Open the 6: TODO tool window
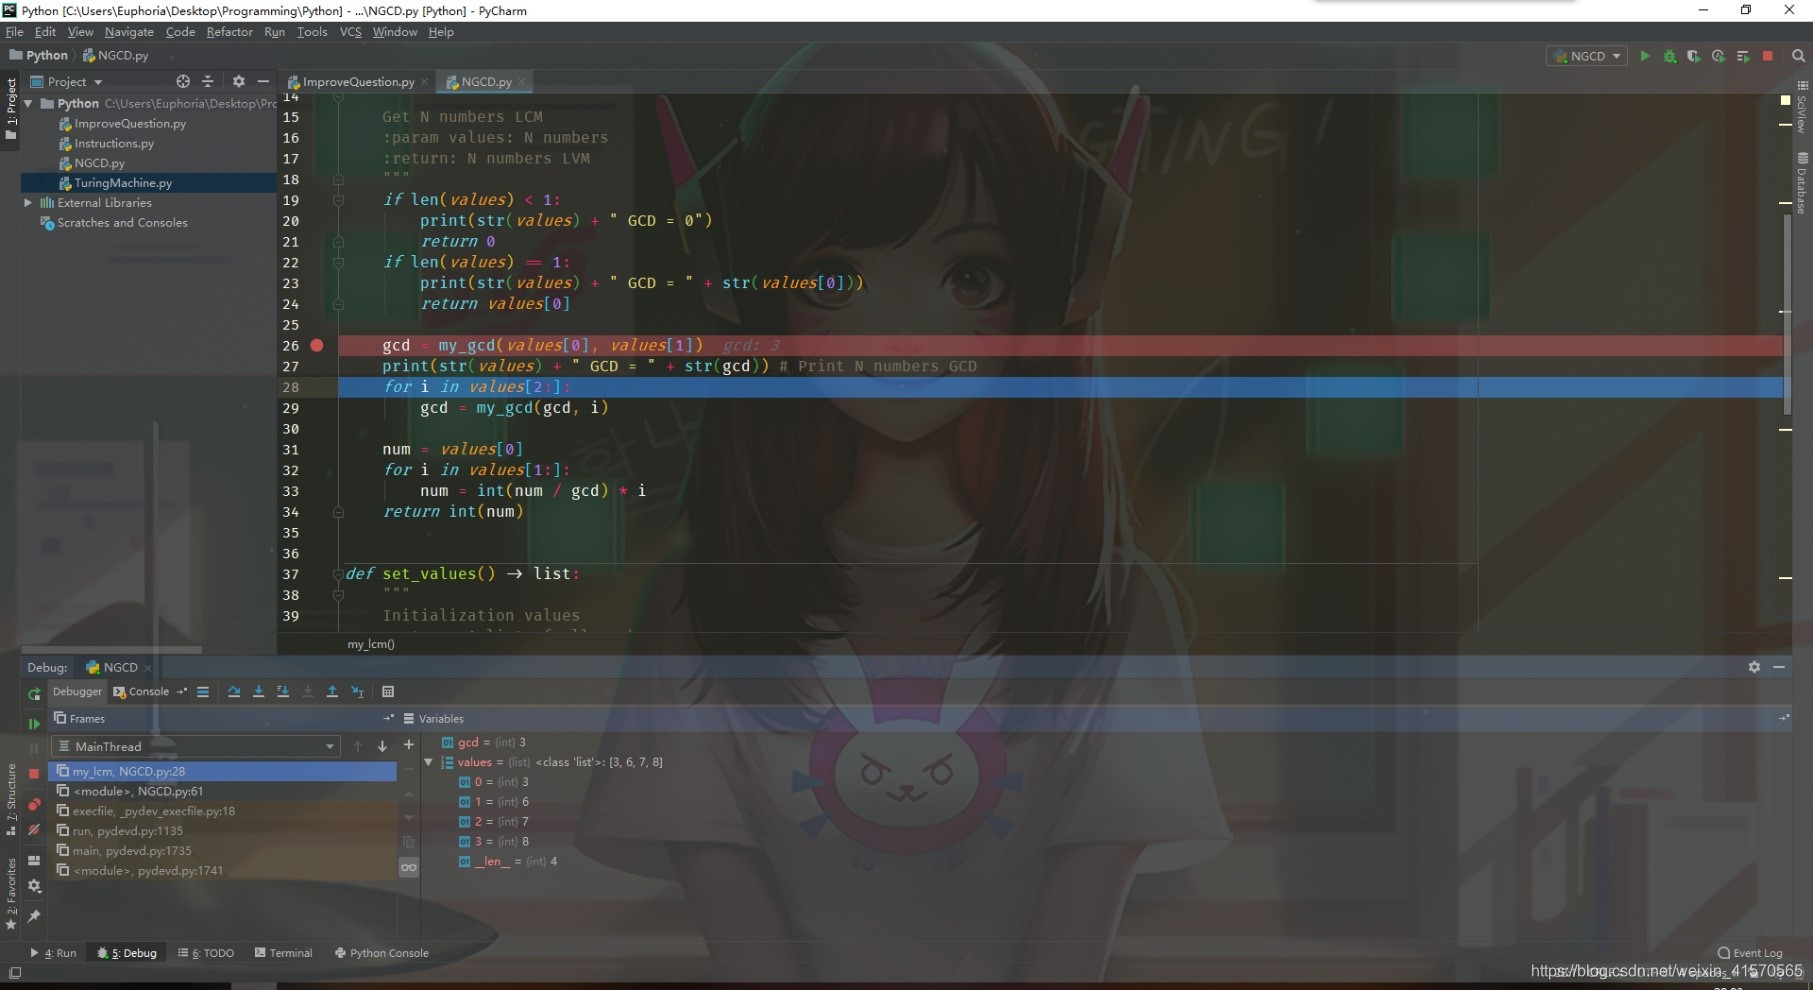The height and width of the screenshot is (990, 1813). [206, 953]
